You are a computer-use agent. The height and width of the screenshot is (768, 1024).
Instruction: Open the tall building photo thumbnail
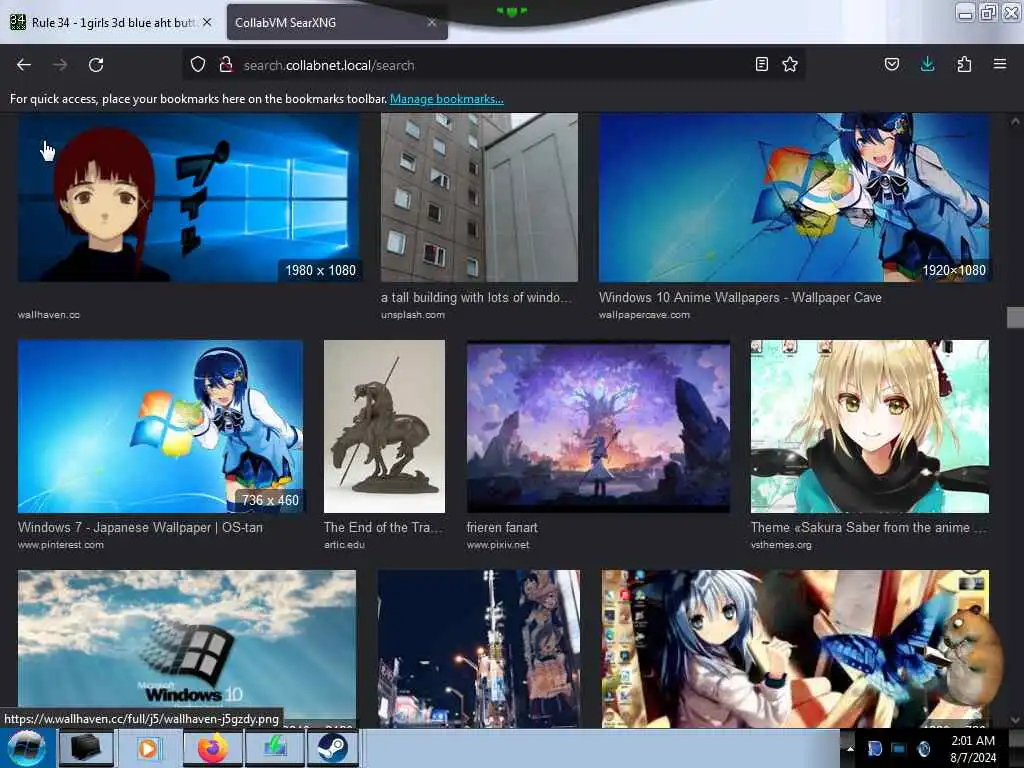click(x=479, y=198)
